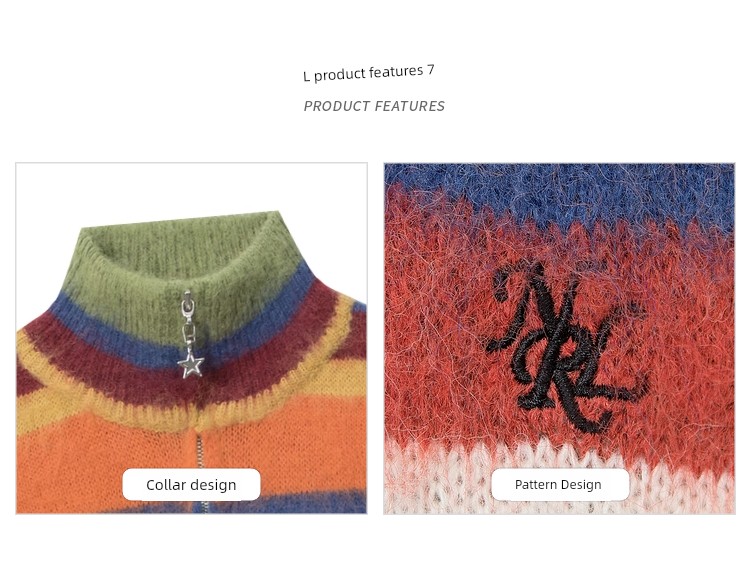750x572 pixels.
Task: Click the number 7 in the heading
Action: pos(430,70)
